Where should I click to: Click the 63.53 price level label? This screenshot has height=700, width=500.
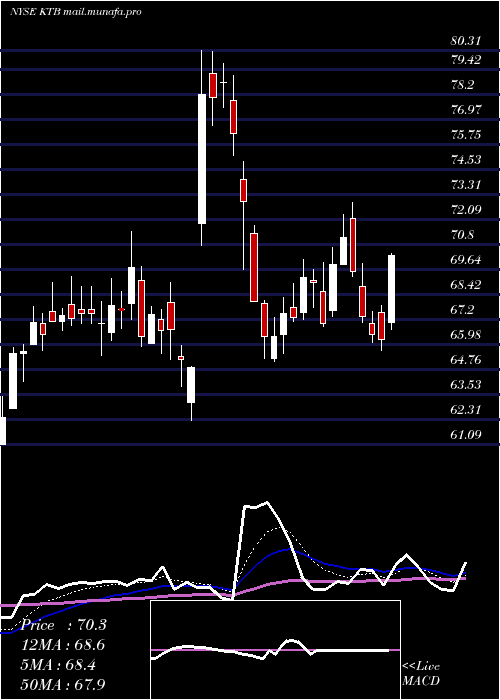coord(466,385)
